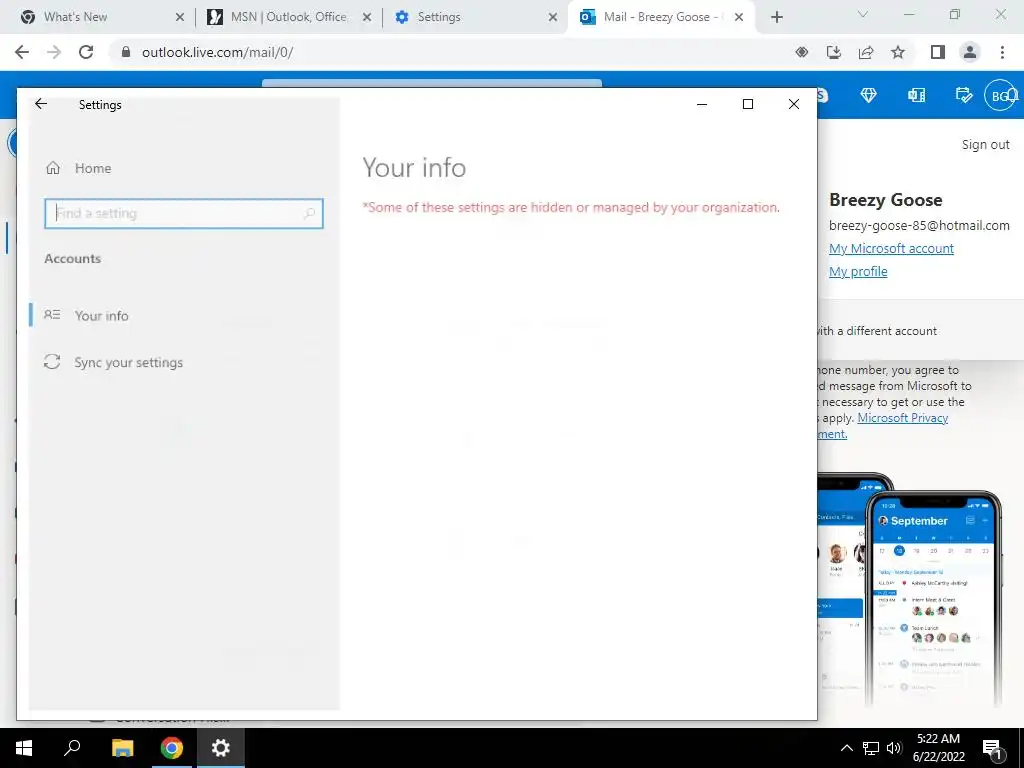This screenshot has width=1024, height=768.
Task: Click Settings gear on taskbar
Action: coord(221,748)
